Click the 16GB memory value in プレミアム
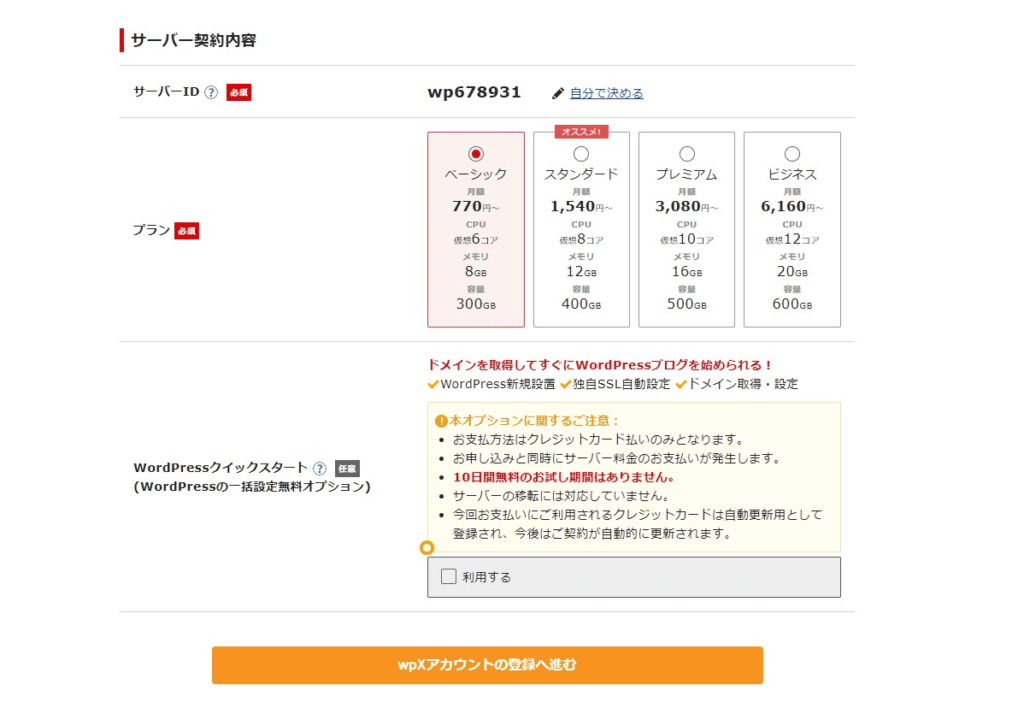1024x714 pixels. [x=687, y=272]
